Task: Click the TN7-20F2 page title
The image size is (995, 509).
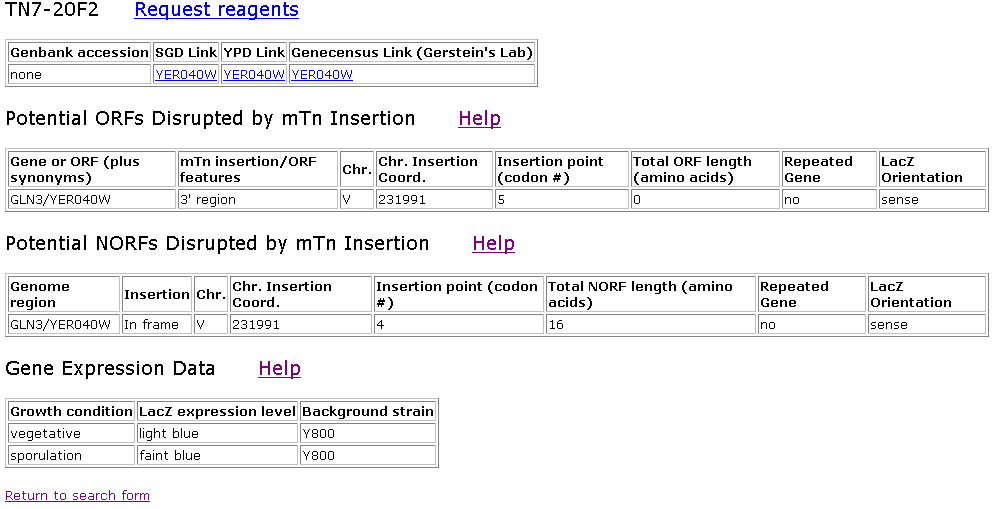Action: pos(52,10)
